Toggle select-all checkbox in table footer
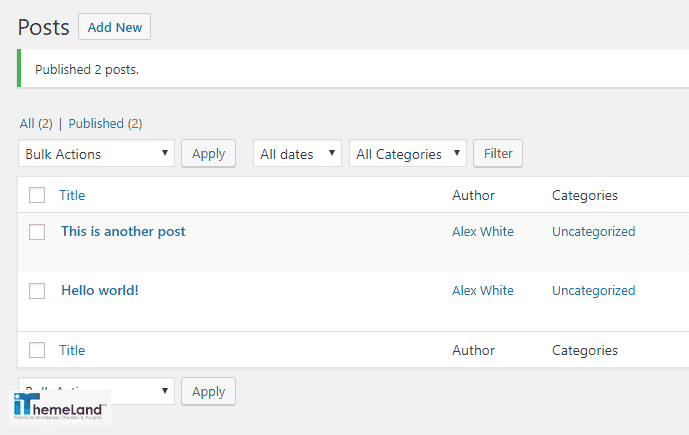Screen dimensions: 689x435 pyautogui.click(x=37, y=350)
